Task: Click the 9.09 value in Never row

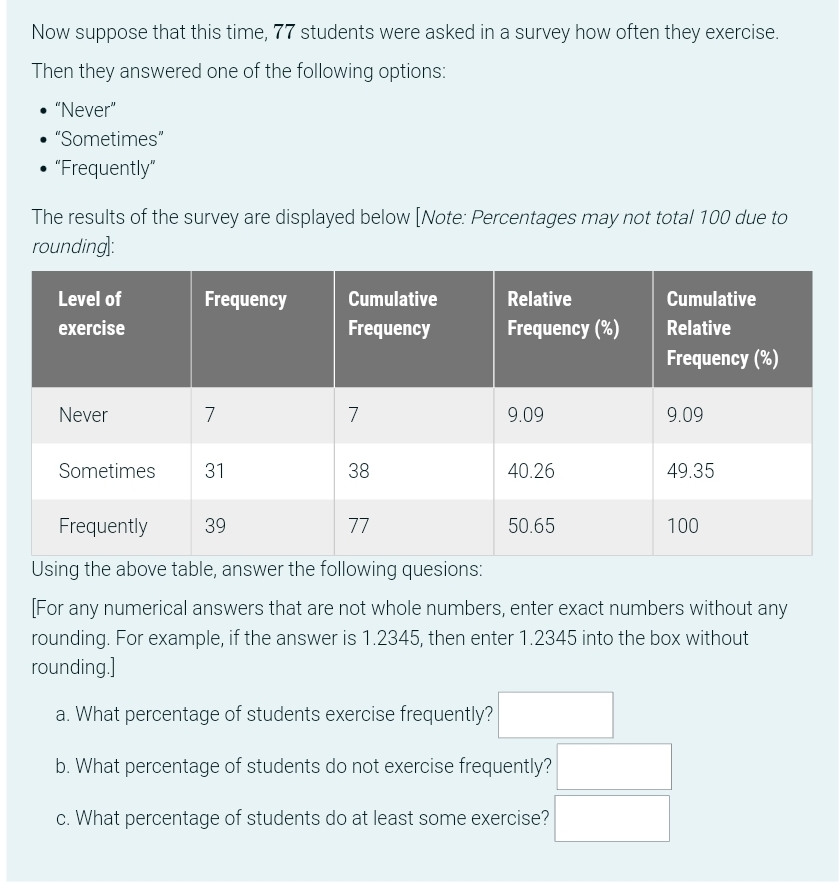Action: (x=524, y=415)
